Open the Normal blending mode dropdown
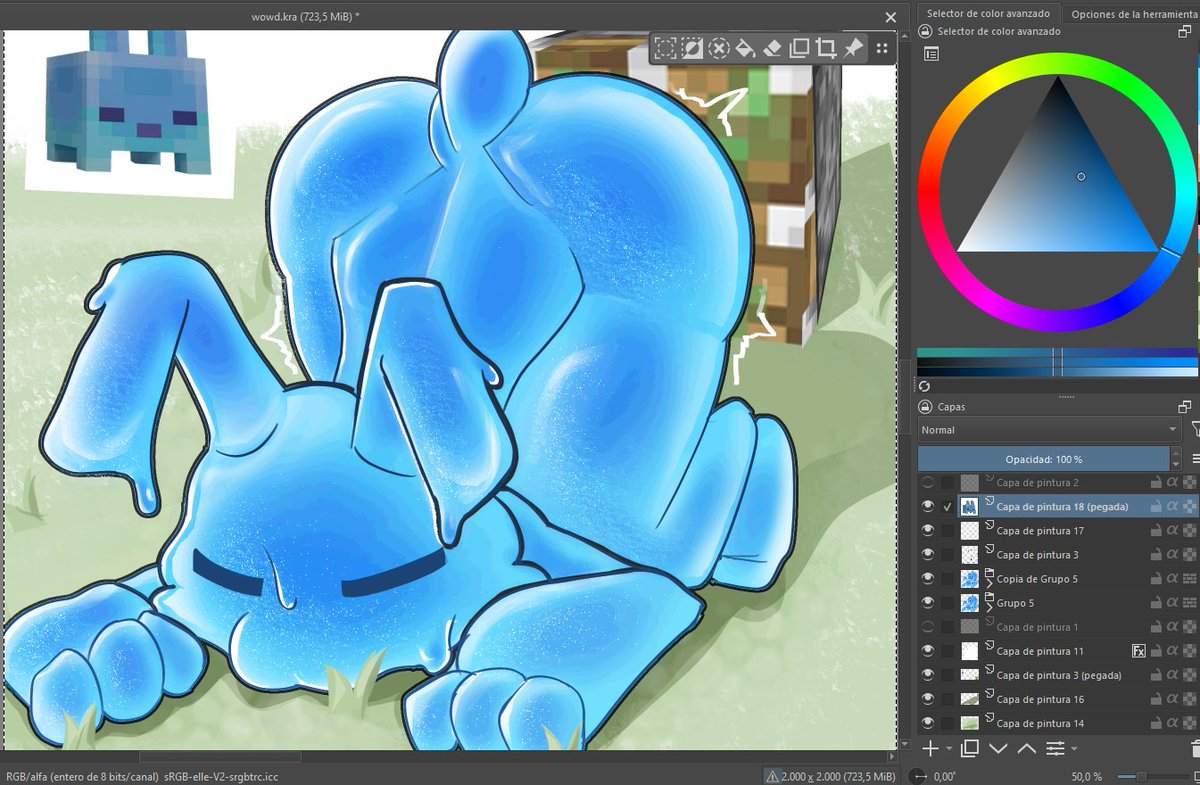The width and height of the screenshot is (1200, 785). click(x=1050, y=430)
